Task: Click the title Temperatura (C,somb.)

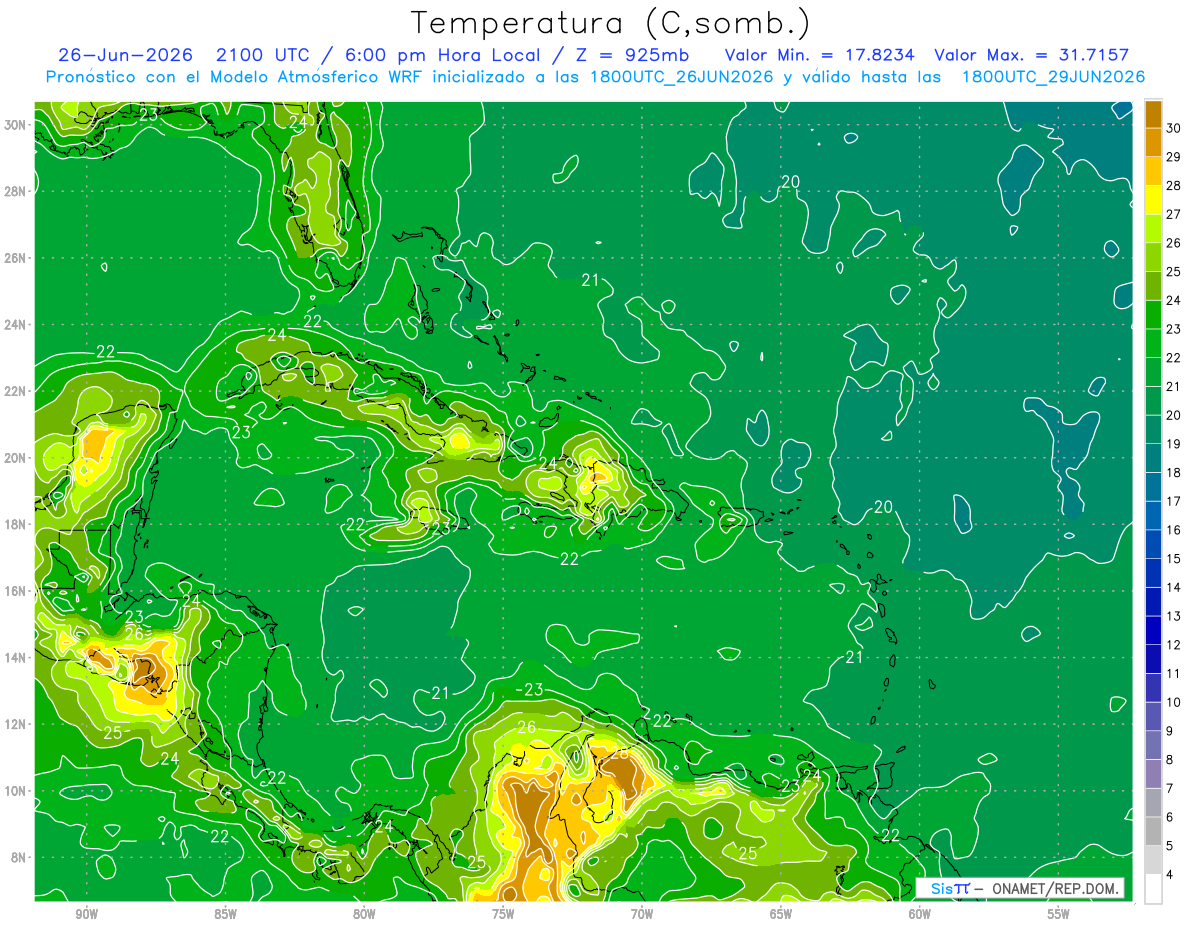Action: 611,23
